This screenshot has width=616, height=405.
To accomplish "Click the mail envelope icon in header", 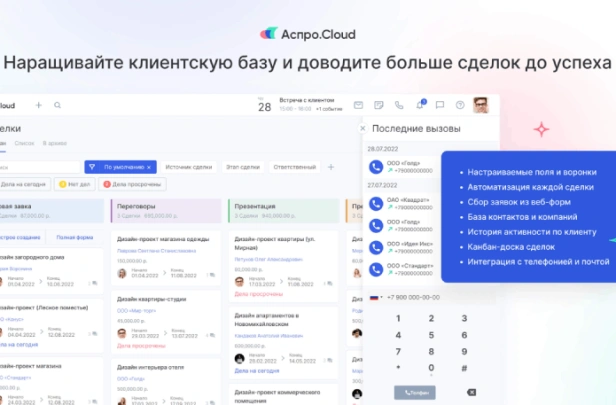I will (x=357, y=105).
